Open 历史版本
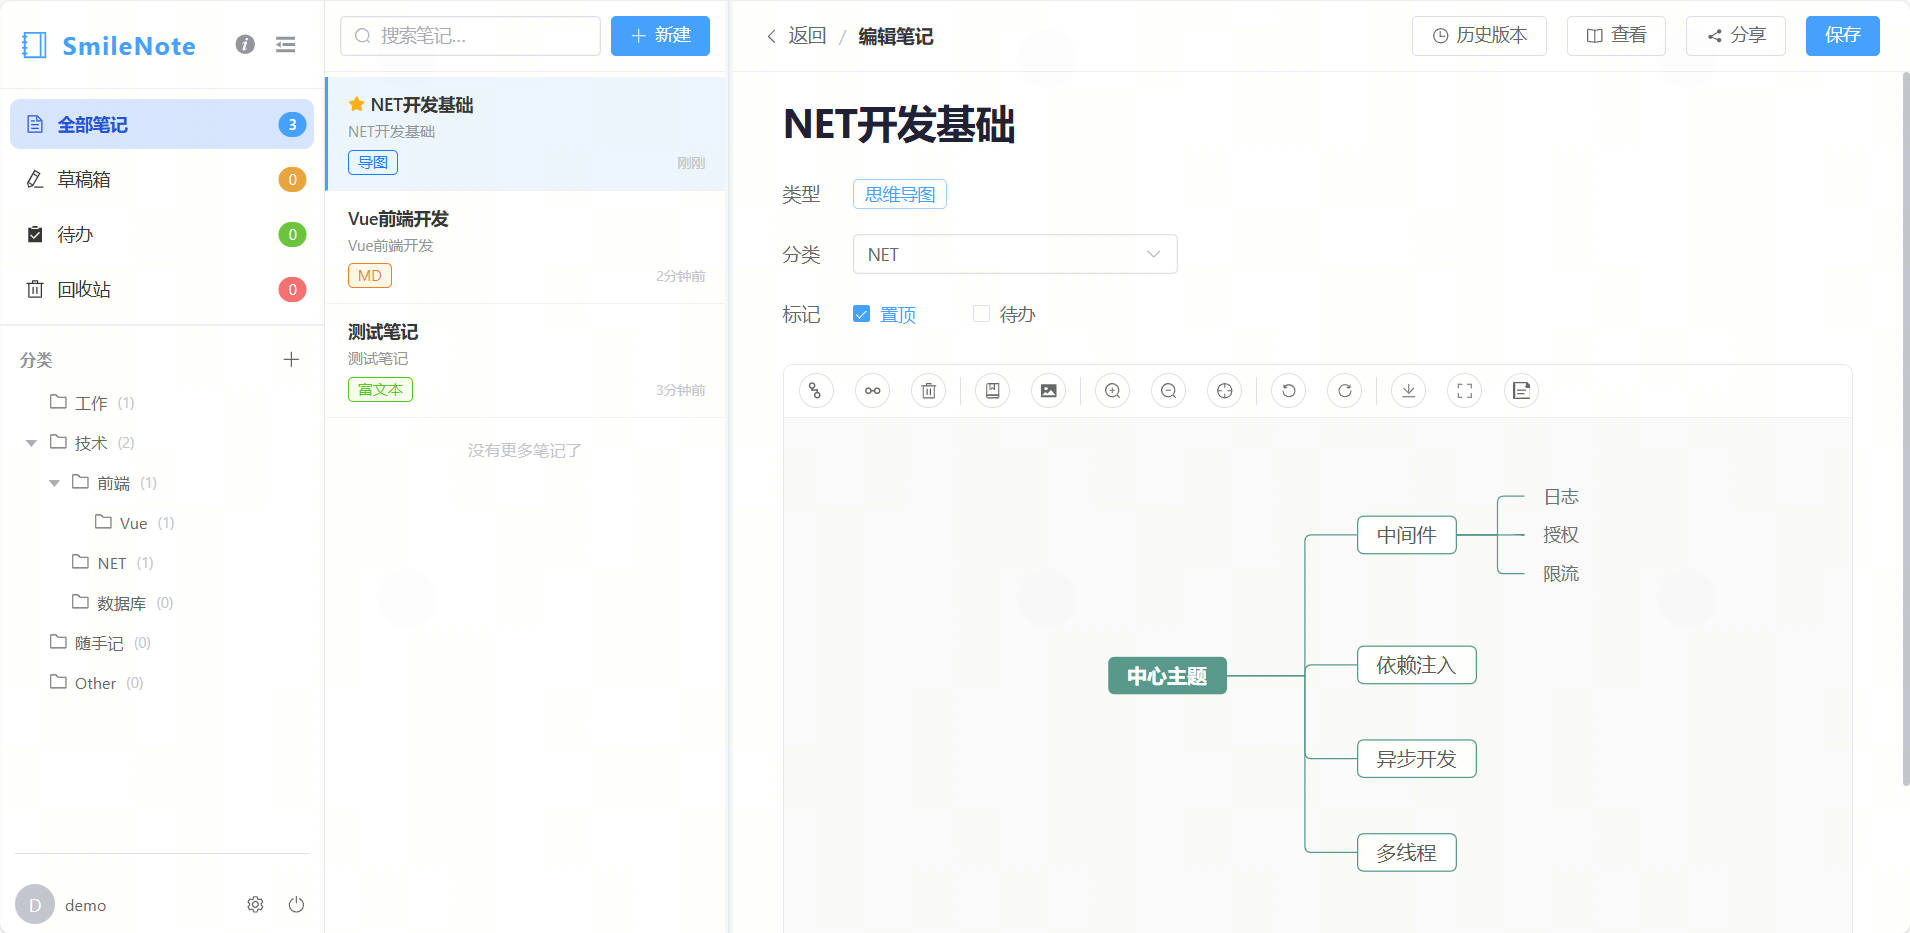1910x933 pixels. (x=1479, y=36)
